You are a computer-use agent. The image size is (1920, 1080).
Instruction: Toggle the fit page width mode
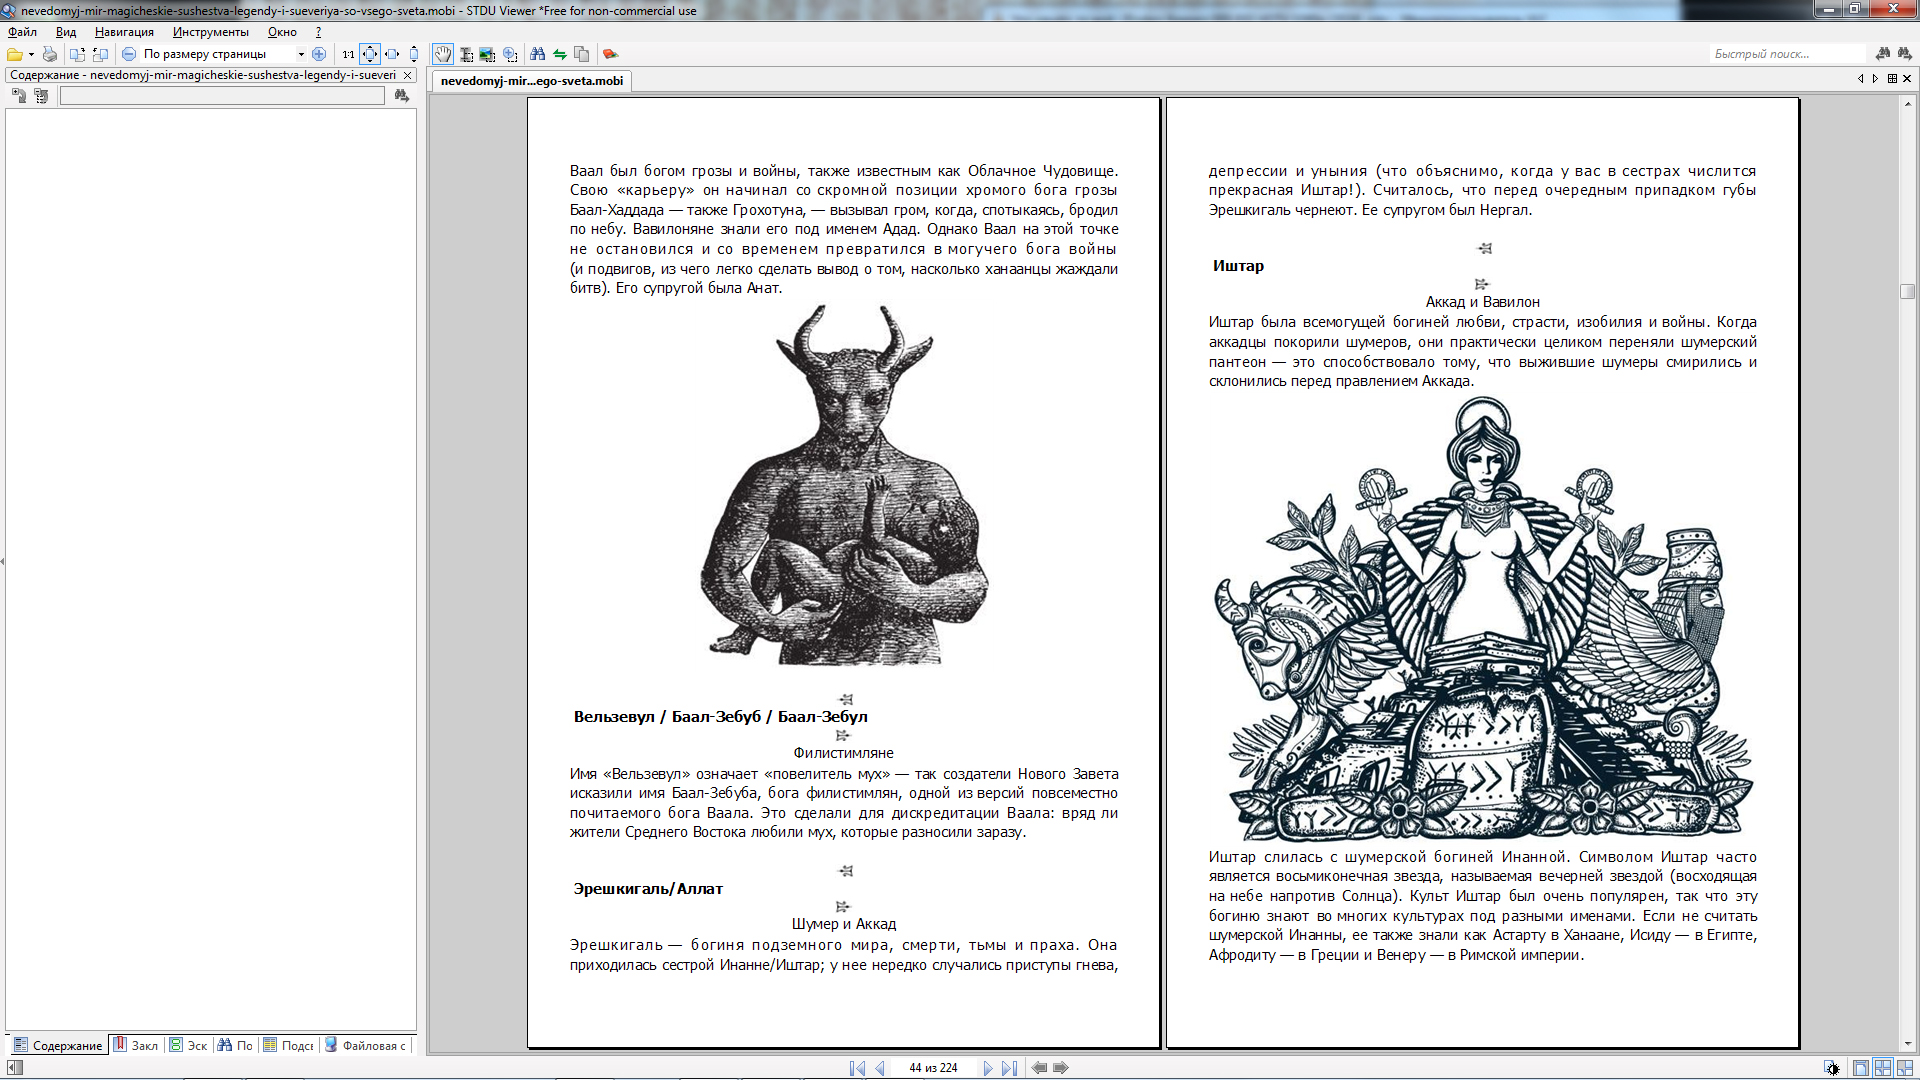[392, 54]
